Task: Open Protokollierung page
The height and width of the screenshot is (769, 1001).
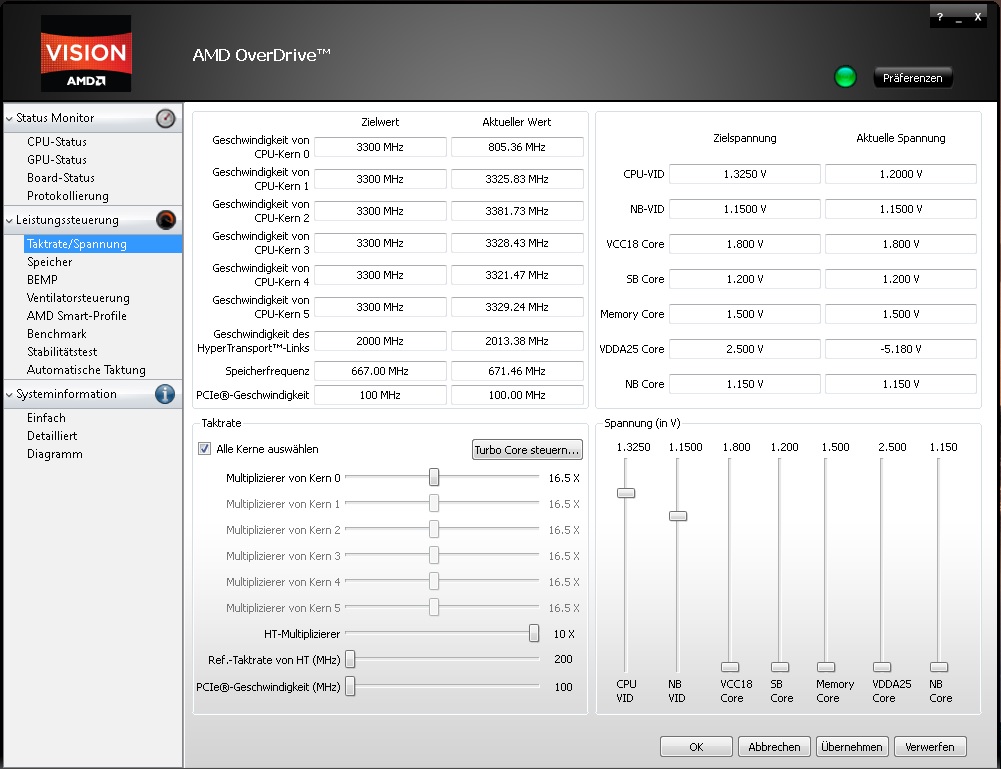Action: pos(68,196)
